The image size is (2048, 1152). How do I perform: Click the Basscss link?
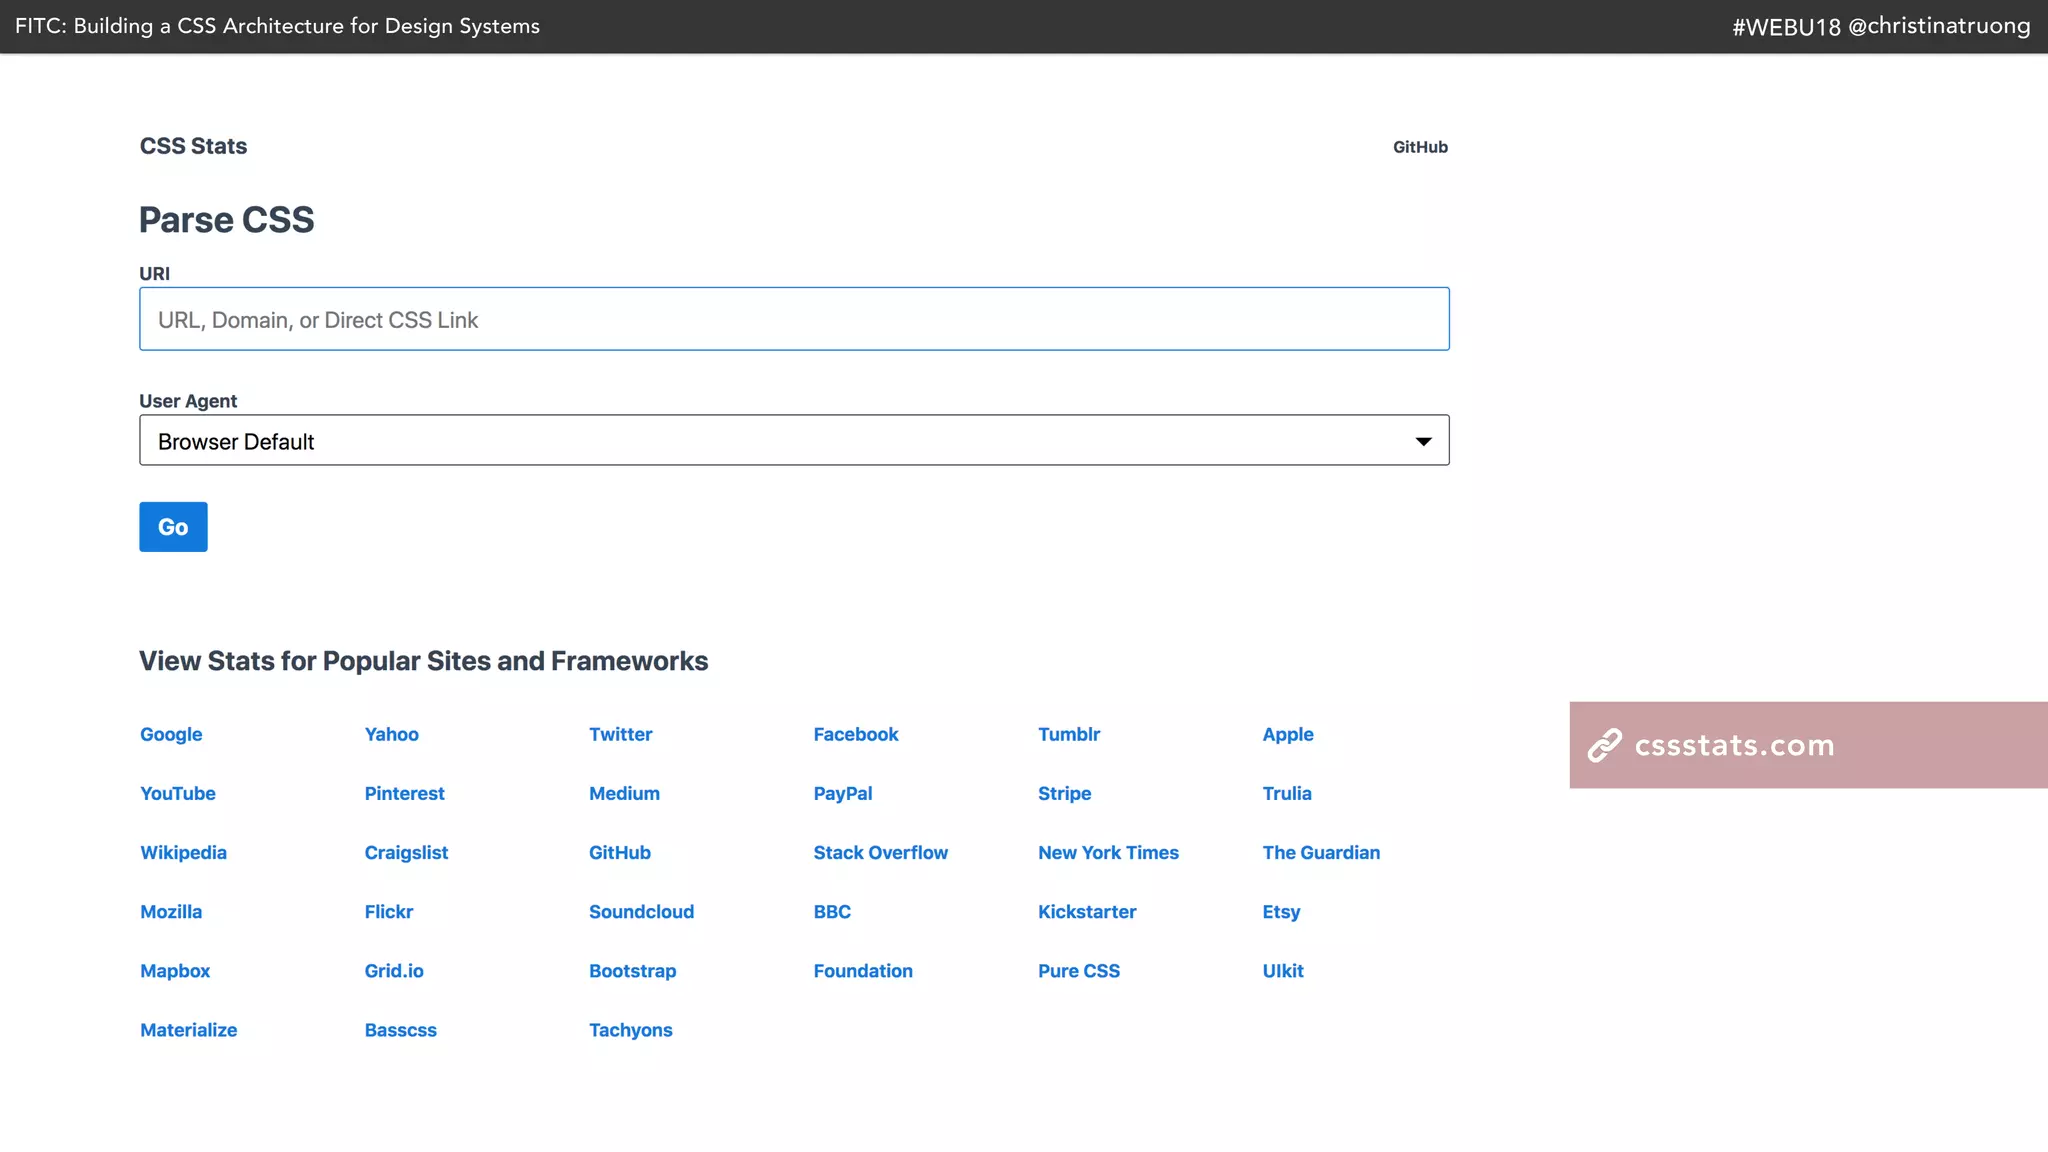point(400,1030)
